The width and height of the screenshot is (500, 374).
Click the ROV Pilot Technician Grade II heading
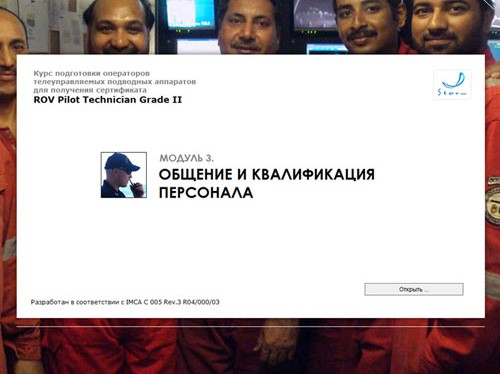click(x=108, y=100)
